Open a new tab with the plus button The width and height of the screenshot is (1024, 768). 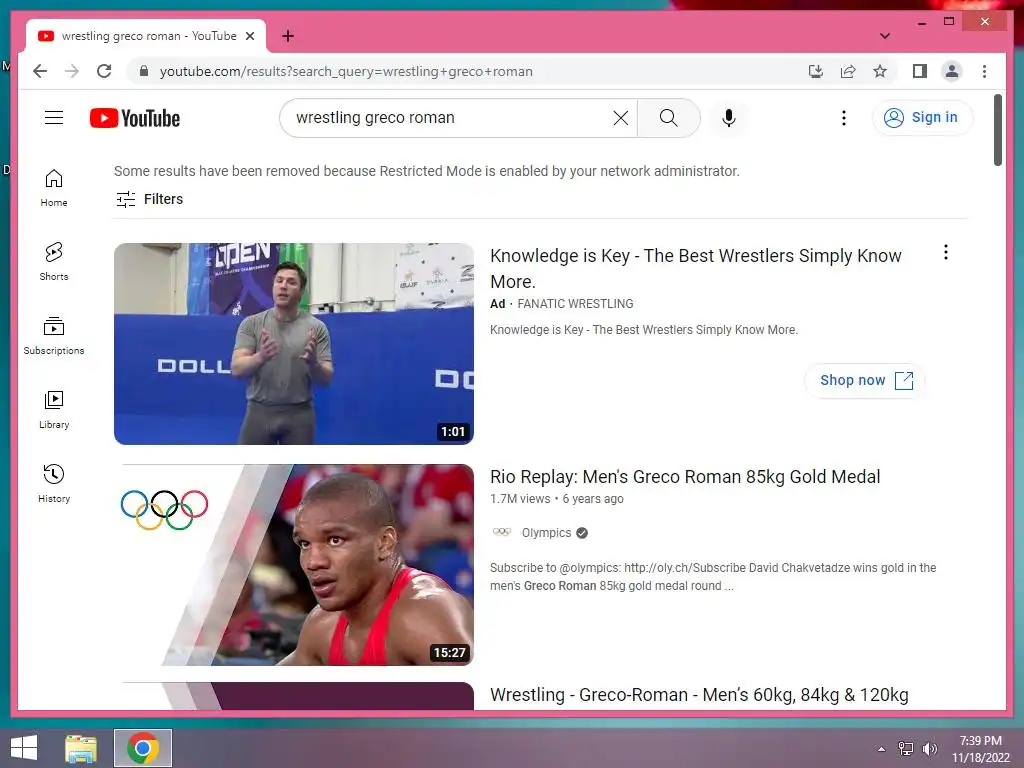(288, 36)
